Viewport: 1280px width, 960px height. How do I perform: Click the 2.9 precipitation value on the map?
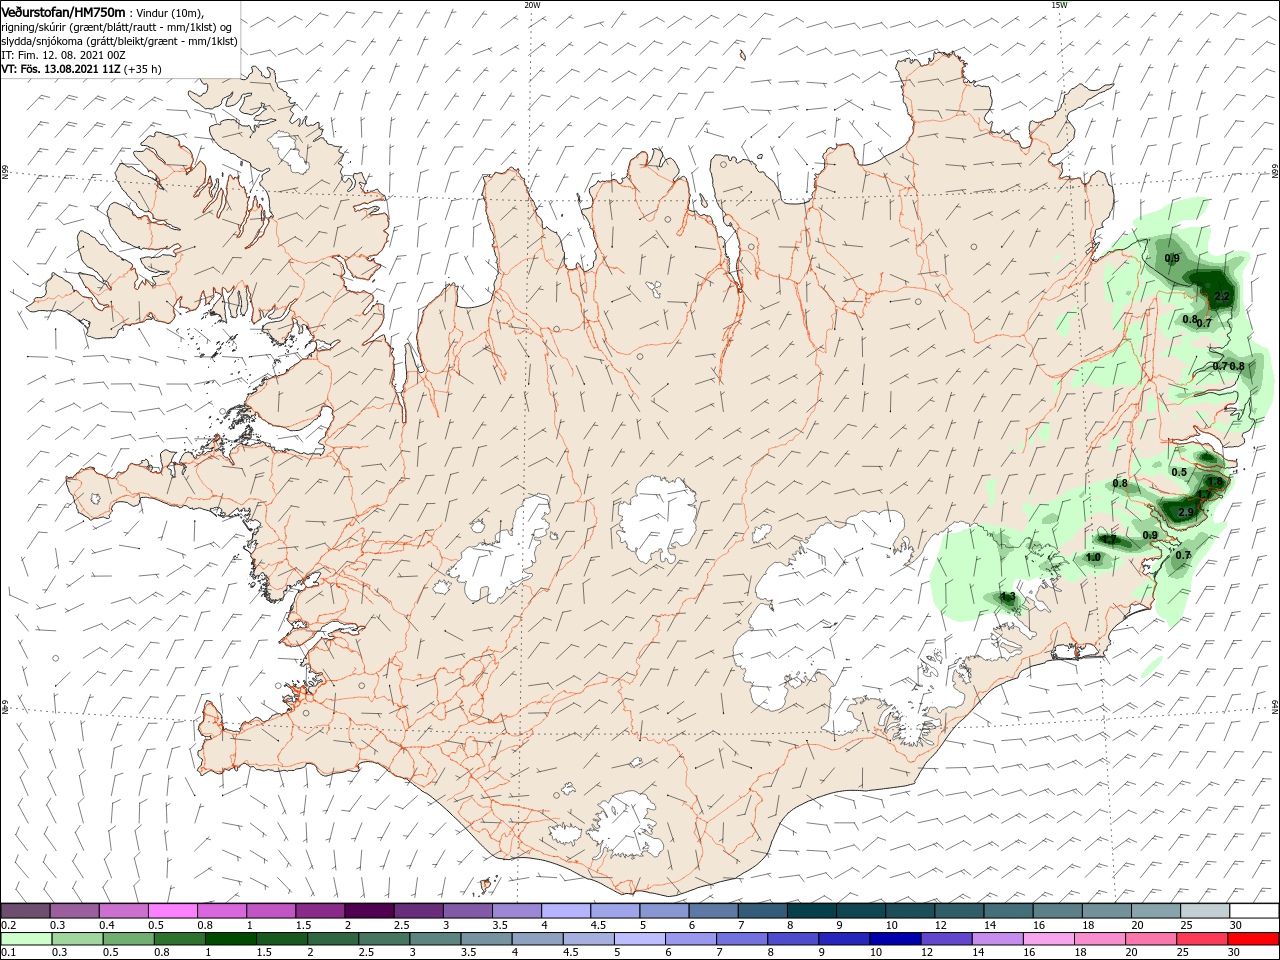(1186, 513)
